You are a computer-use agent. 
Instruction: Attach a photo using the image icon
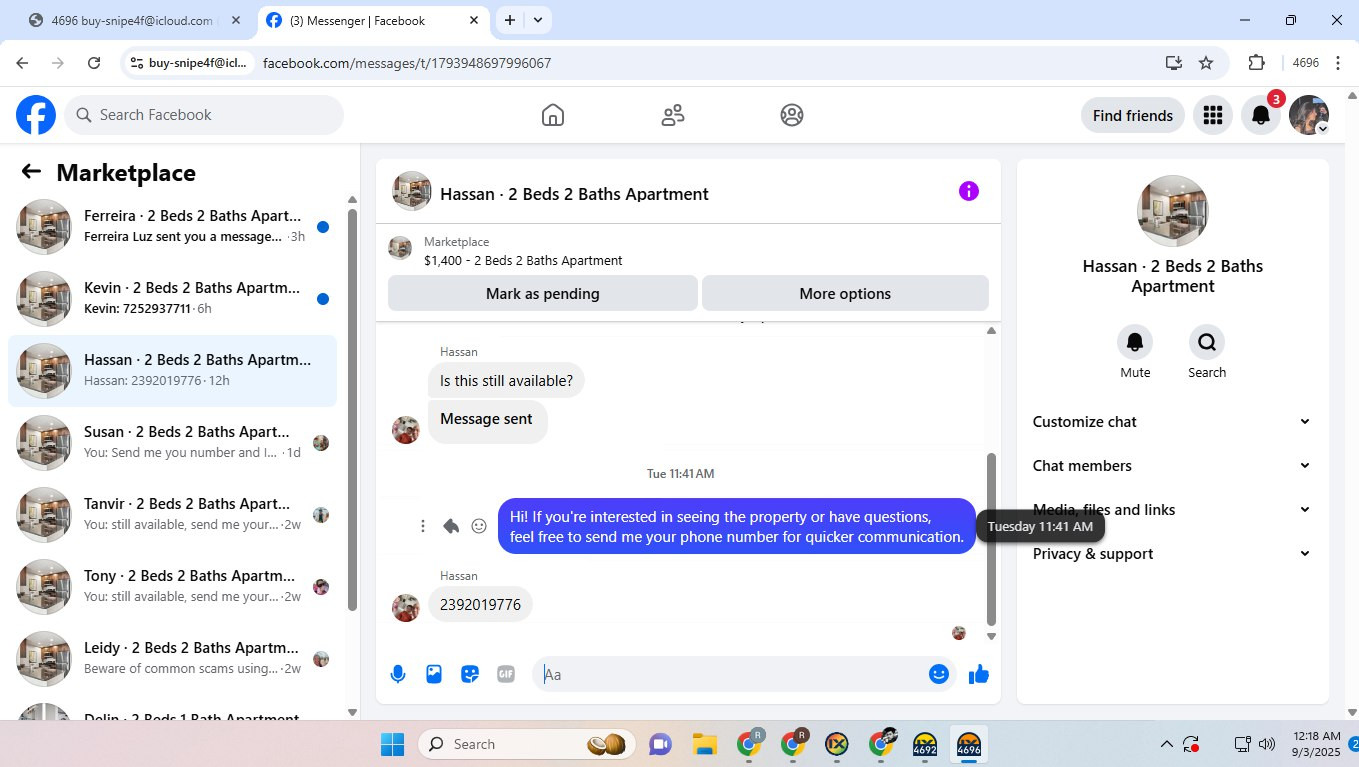click(434, 674)
